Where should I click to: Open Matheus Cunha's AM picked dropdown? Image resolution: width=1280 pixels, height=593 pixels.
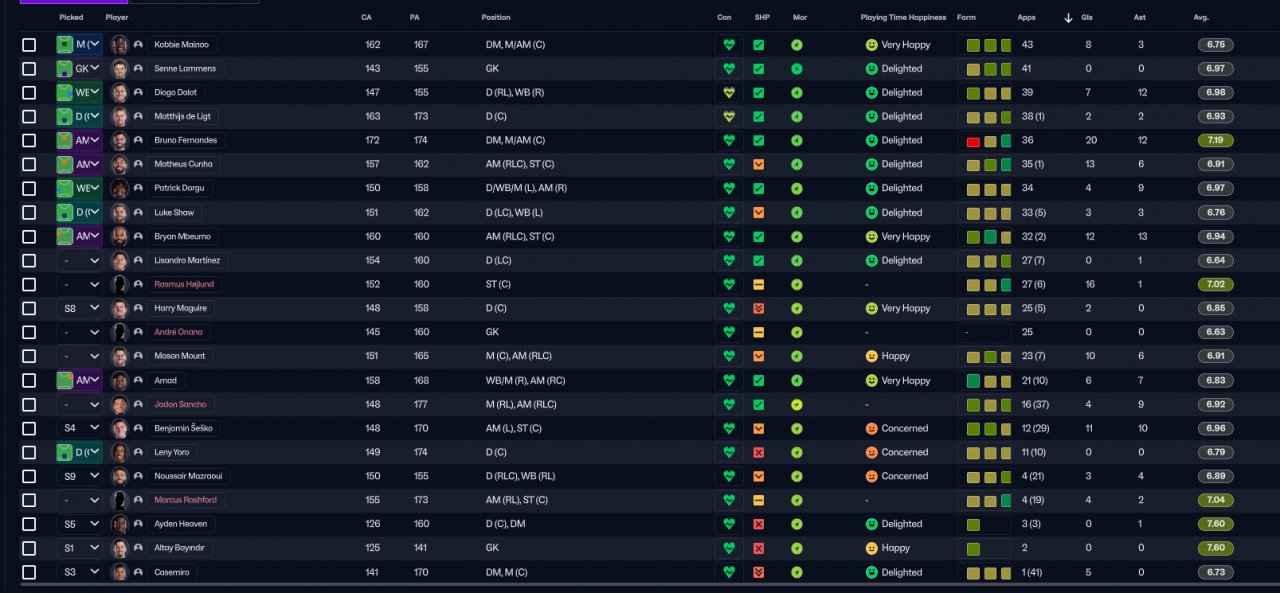pyautogui.click(x=79, y=165)
